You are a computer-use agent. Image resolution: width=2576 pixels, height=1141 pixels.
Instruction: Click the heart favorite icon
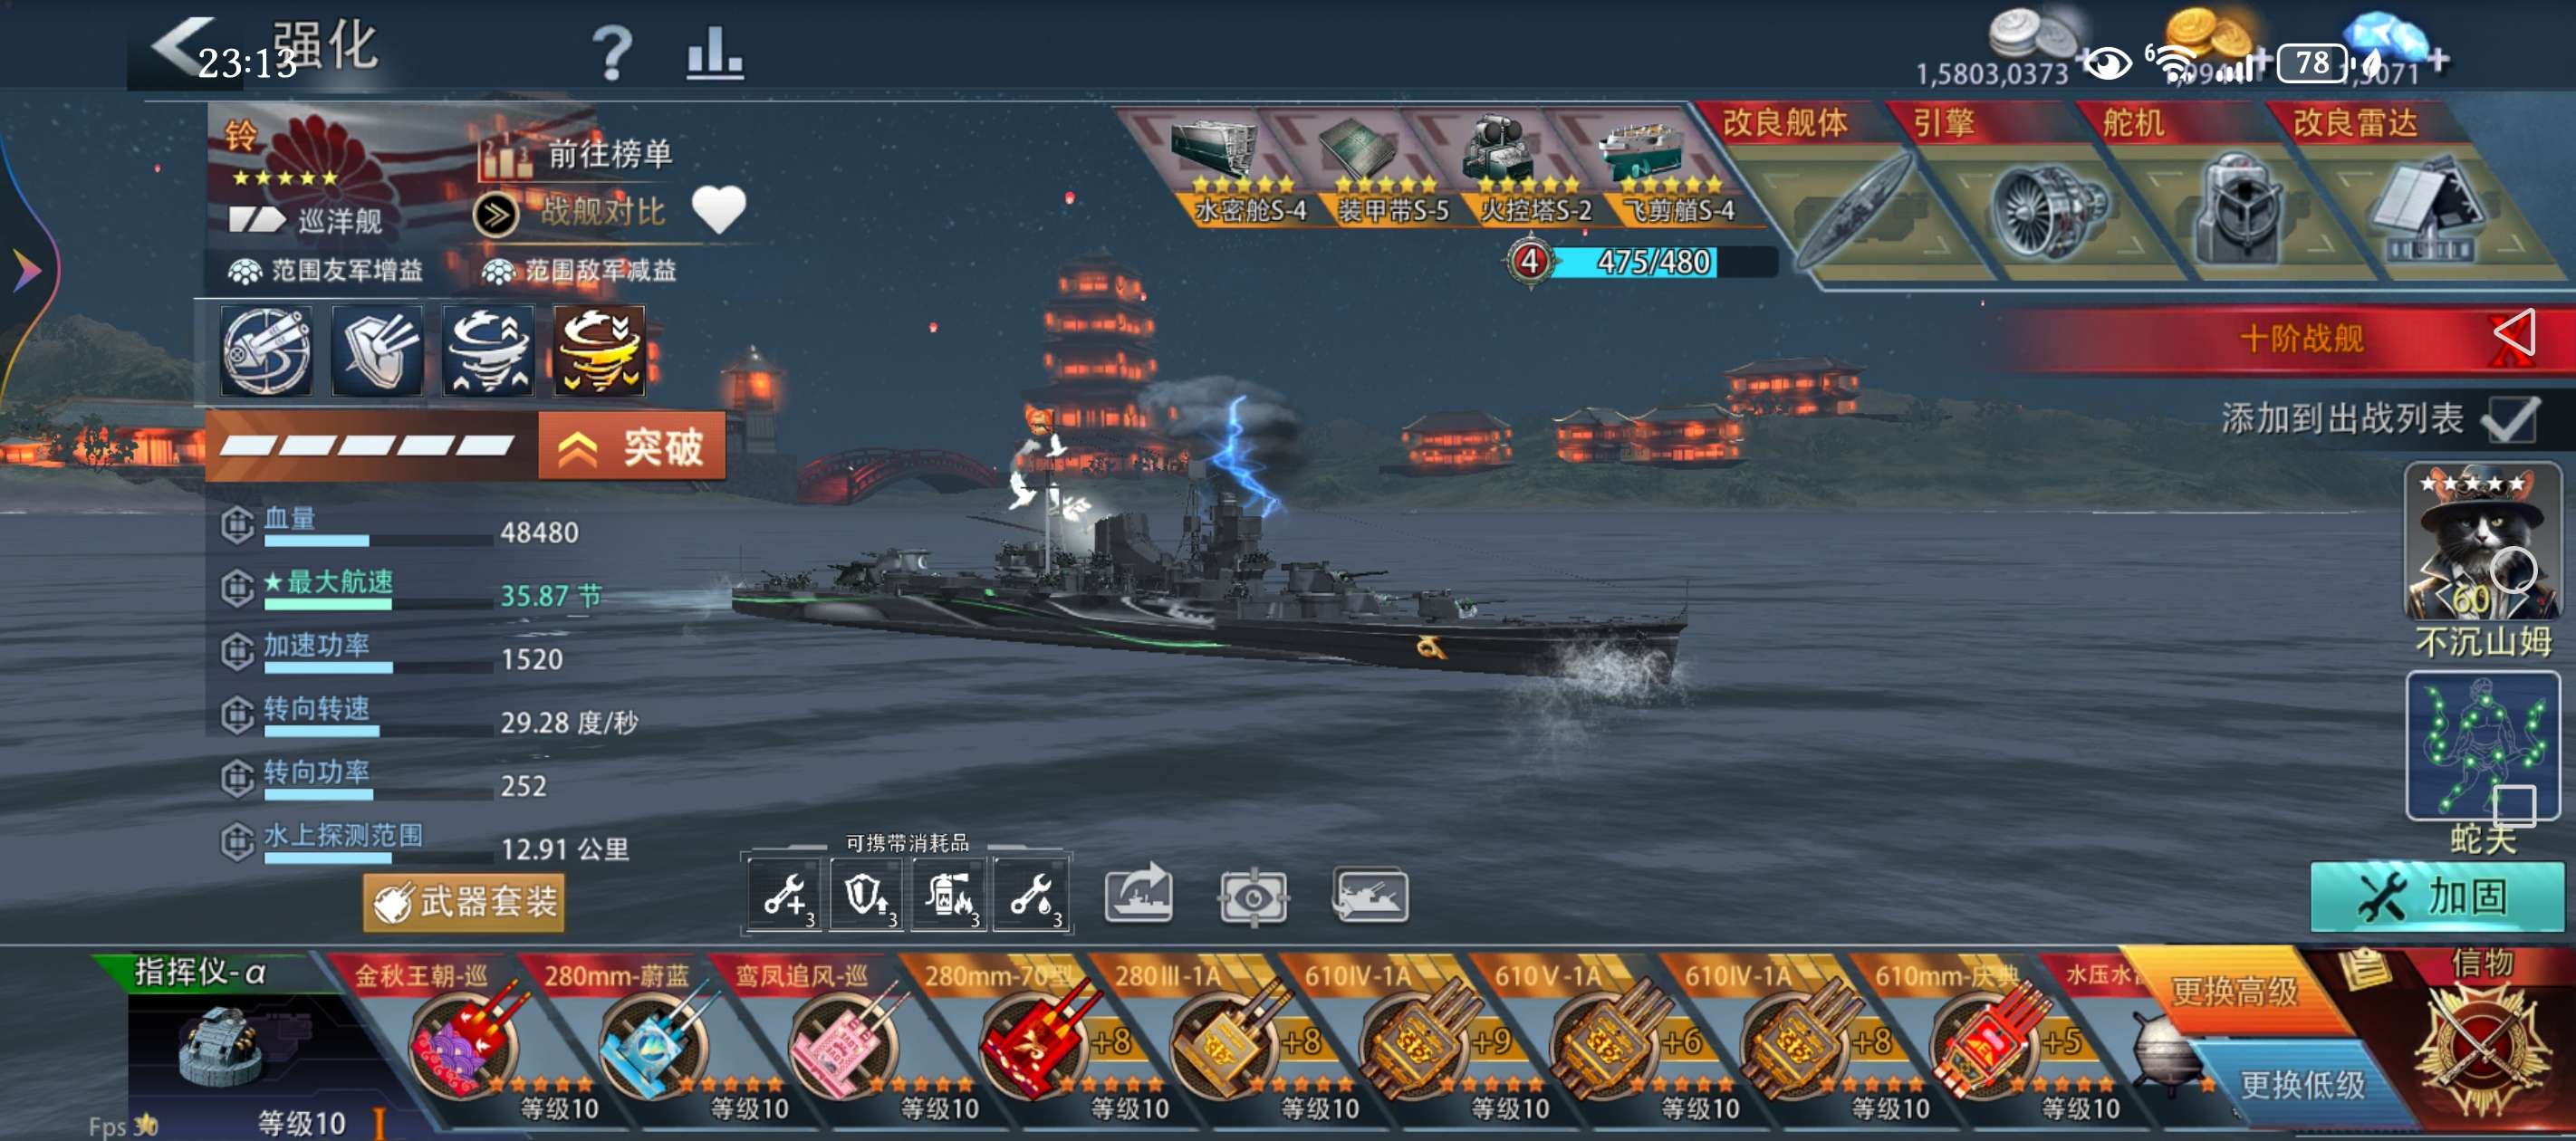tap(719, 209)
